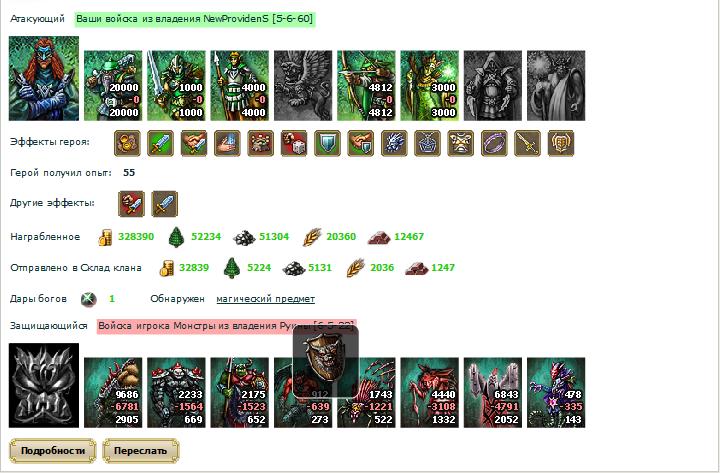This screenshot has height=473, width=720.
Task: Click the defender monster mask portrait
Action: tap(44, 385)
